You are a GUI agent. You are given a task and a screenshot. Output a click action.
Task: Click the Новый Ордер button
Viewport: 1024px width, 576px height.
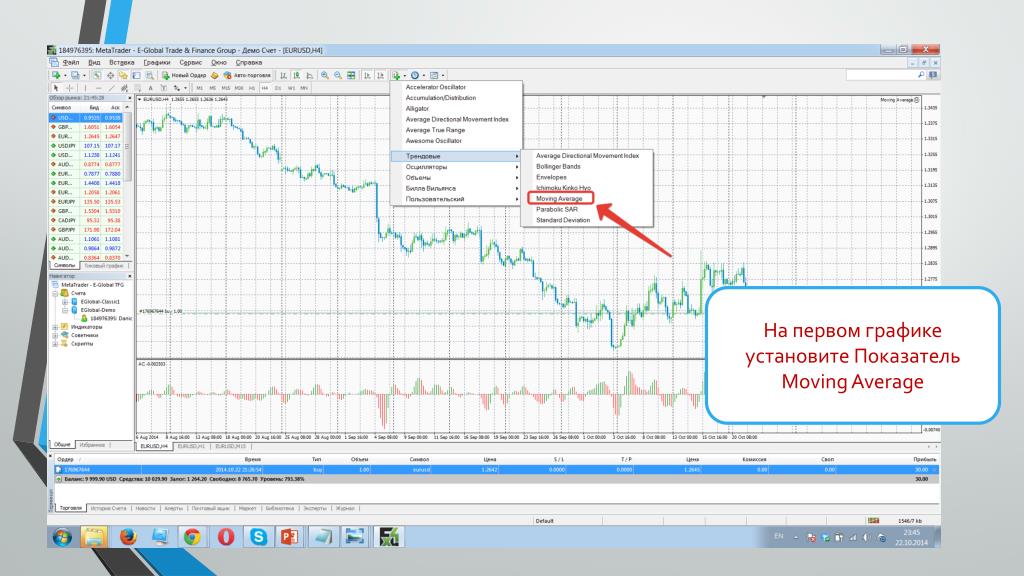[x=184, y=75]
